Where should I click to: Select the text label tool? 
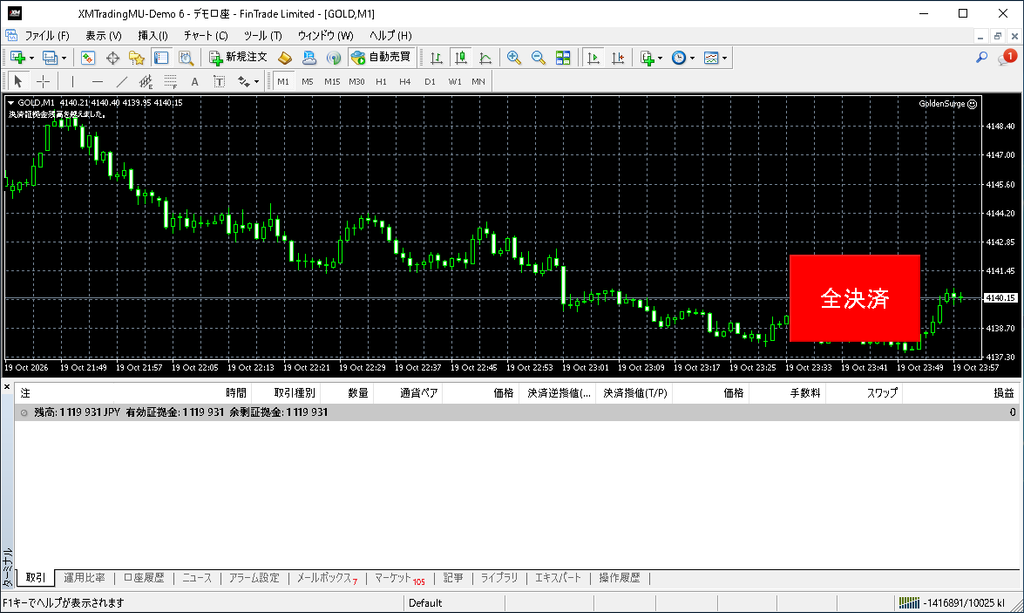coord(219,82)
